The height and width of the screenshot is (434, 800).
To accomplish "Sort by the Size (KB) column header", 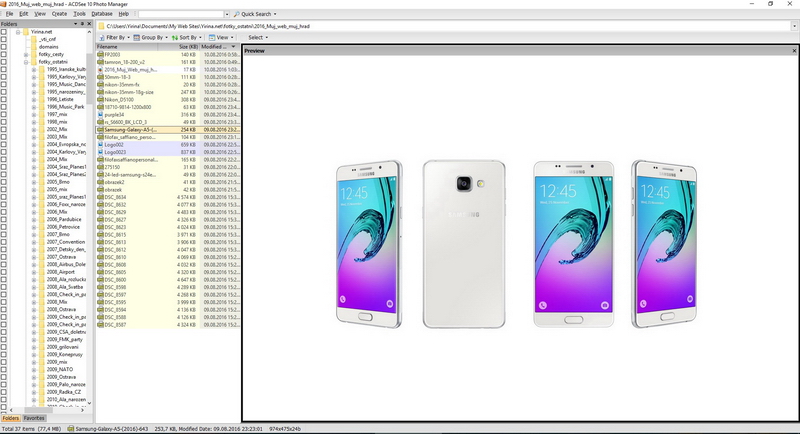I will tap(188, 46).
